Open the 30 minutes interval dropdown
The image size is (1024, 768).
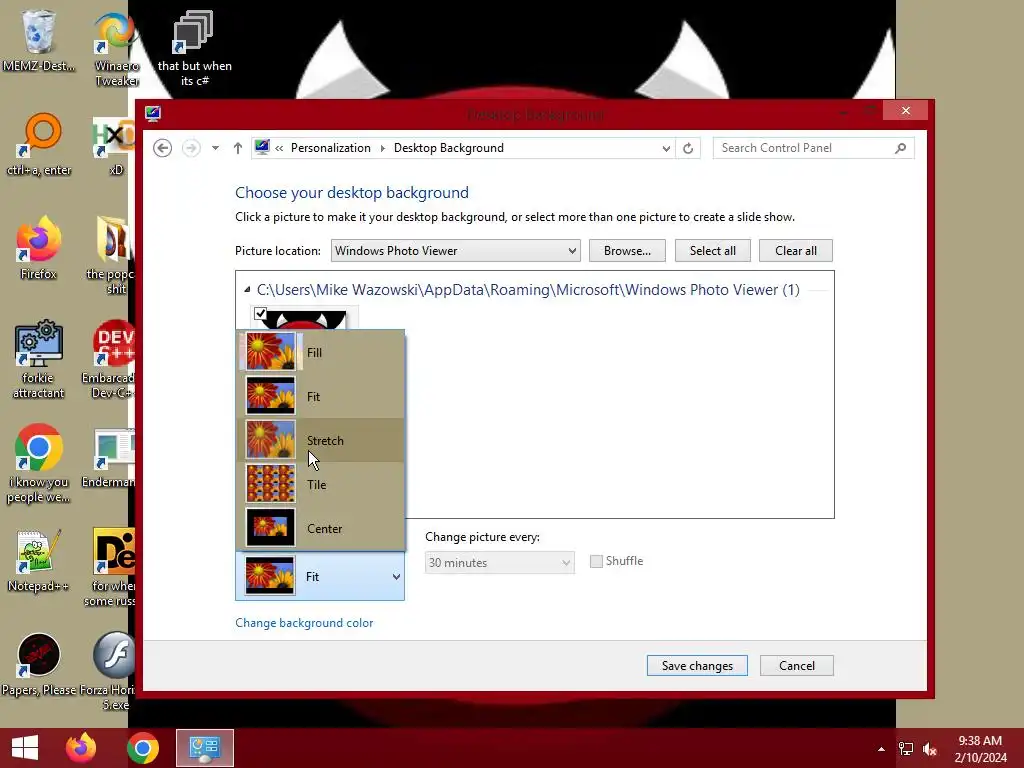500,563
